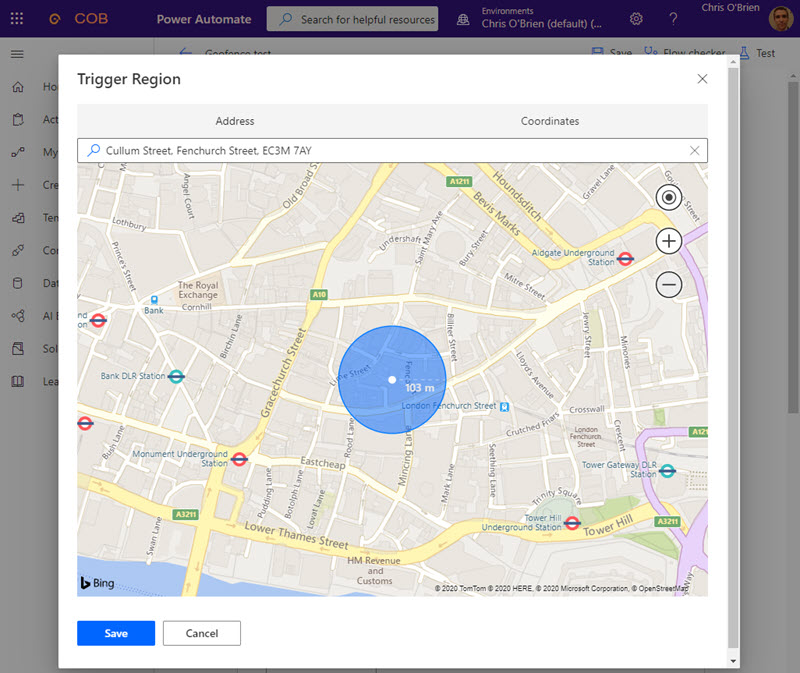800x673 pixels.
Task: Clear the address search field
Action: (694, 151)
